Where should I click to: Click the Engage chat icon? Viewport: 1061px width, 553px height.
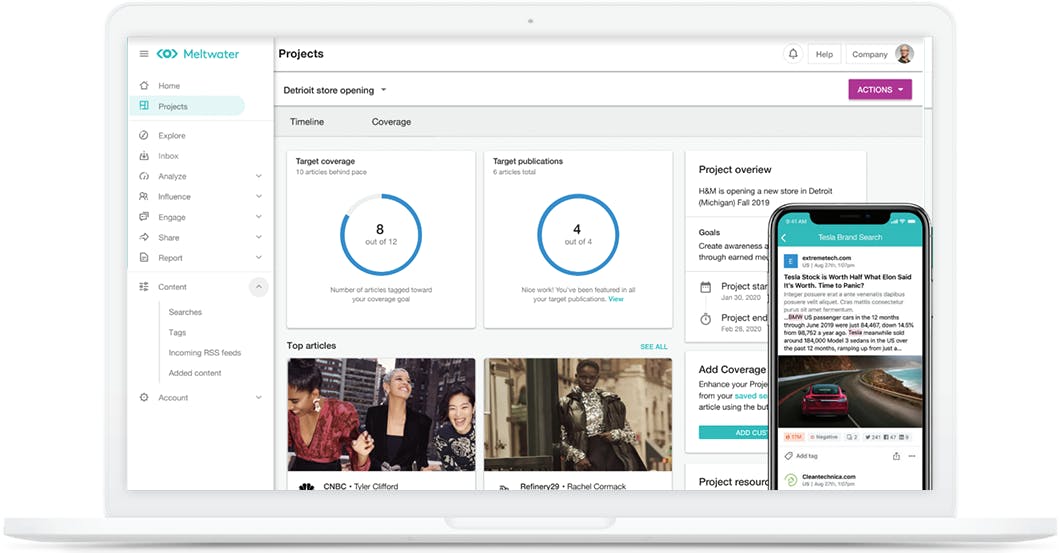click(x=143, y=217)
